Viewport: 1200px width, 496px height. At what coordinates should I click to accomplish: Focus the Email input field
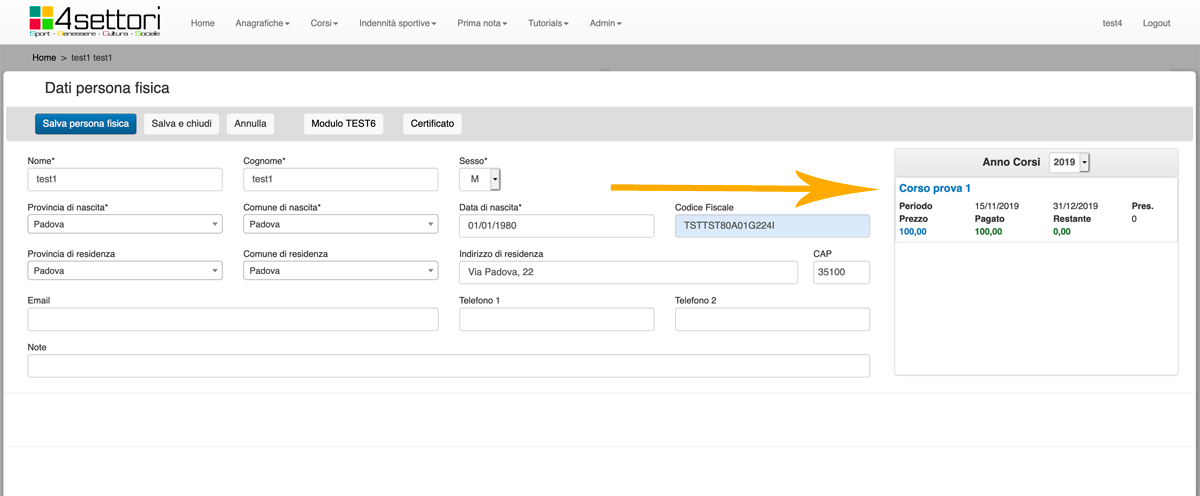coord(233,319)
